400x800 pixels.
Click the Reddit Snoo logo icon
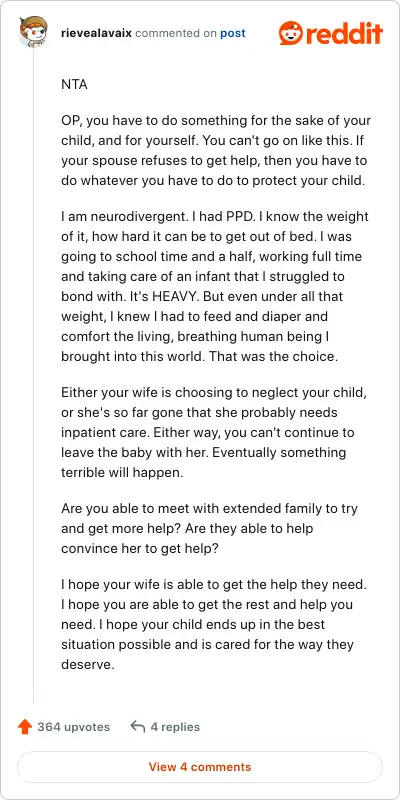click(291, 33)
